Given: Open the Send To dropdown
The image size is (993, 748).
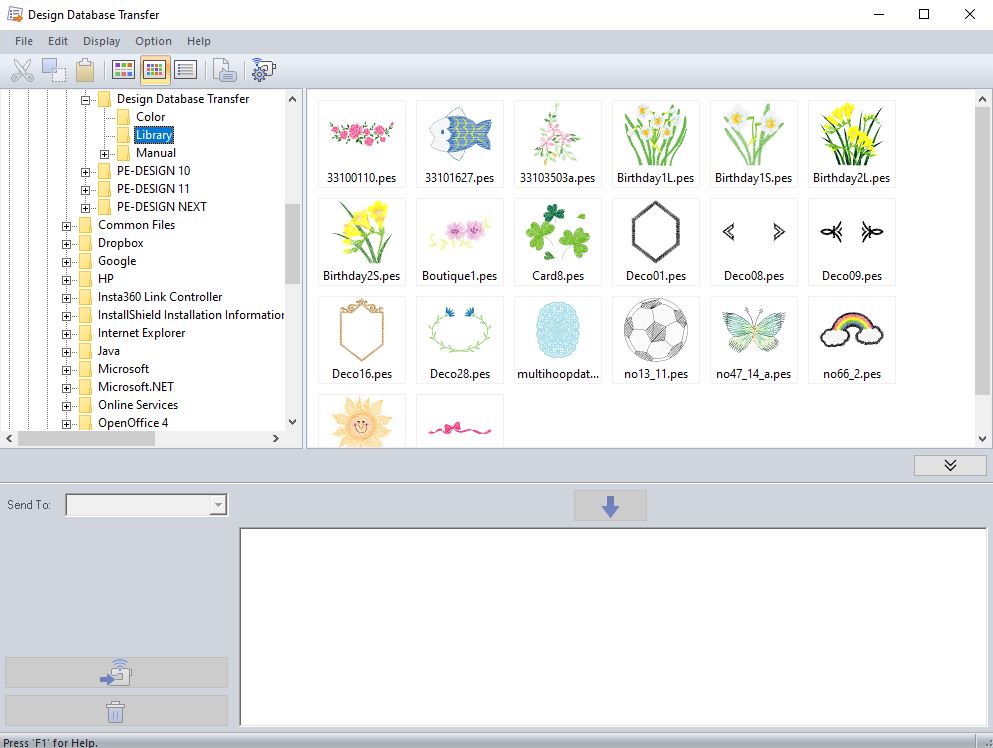Looking at the screenshot, I should 218,506.
